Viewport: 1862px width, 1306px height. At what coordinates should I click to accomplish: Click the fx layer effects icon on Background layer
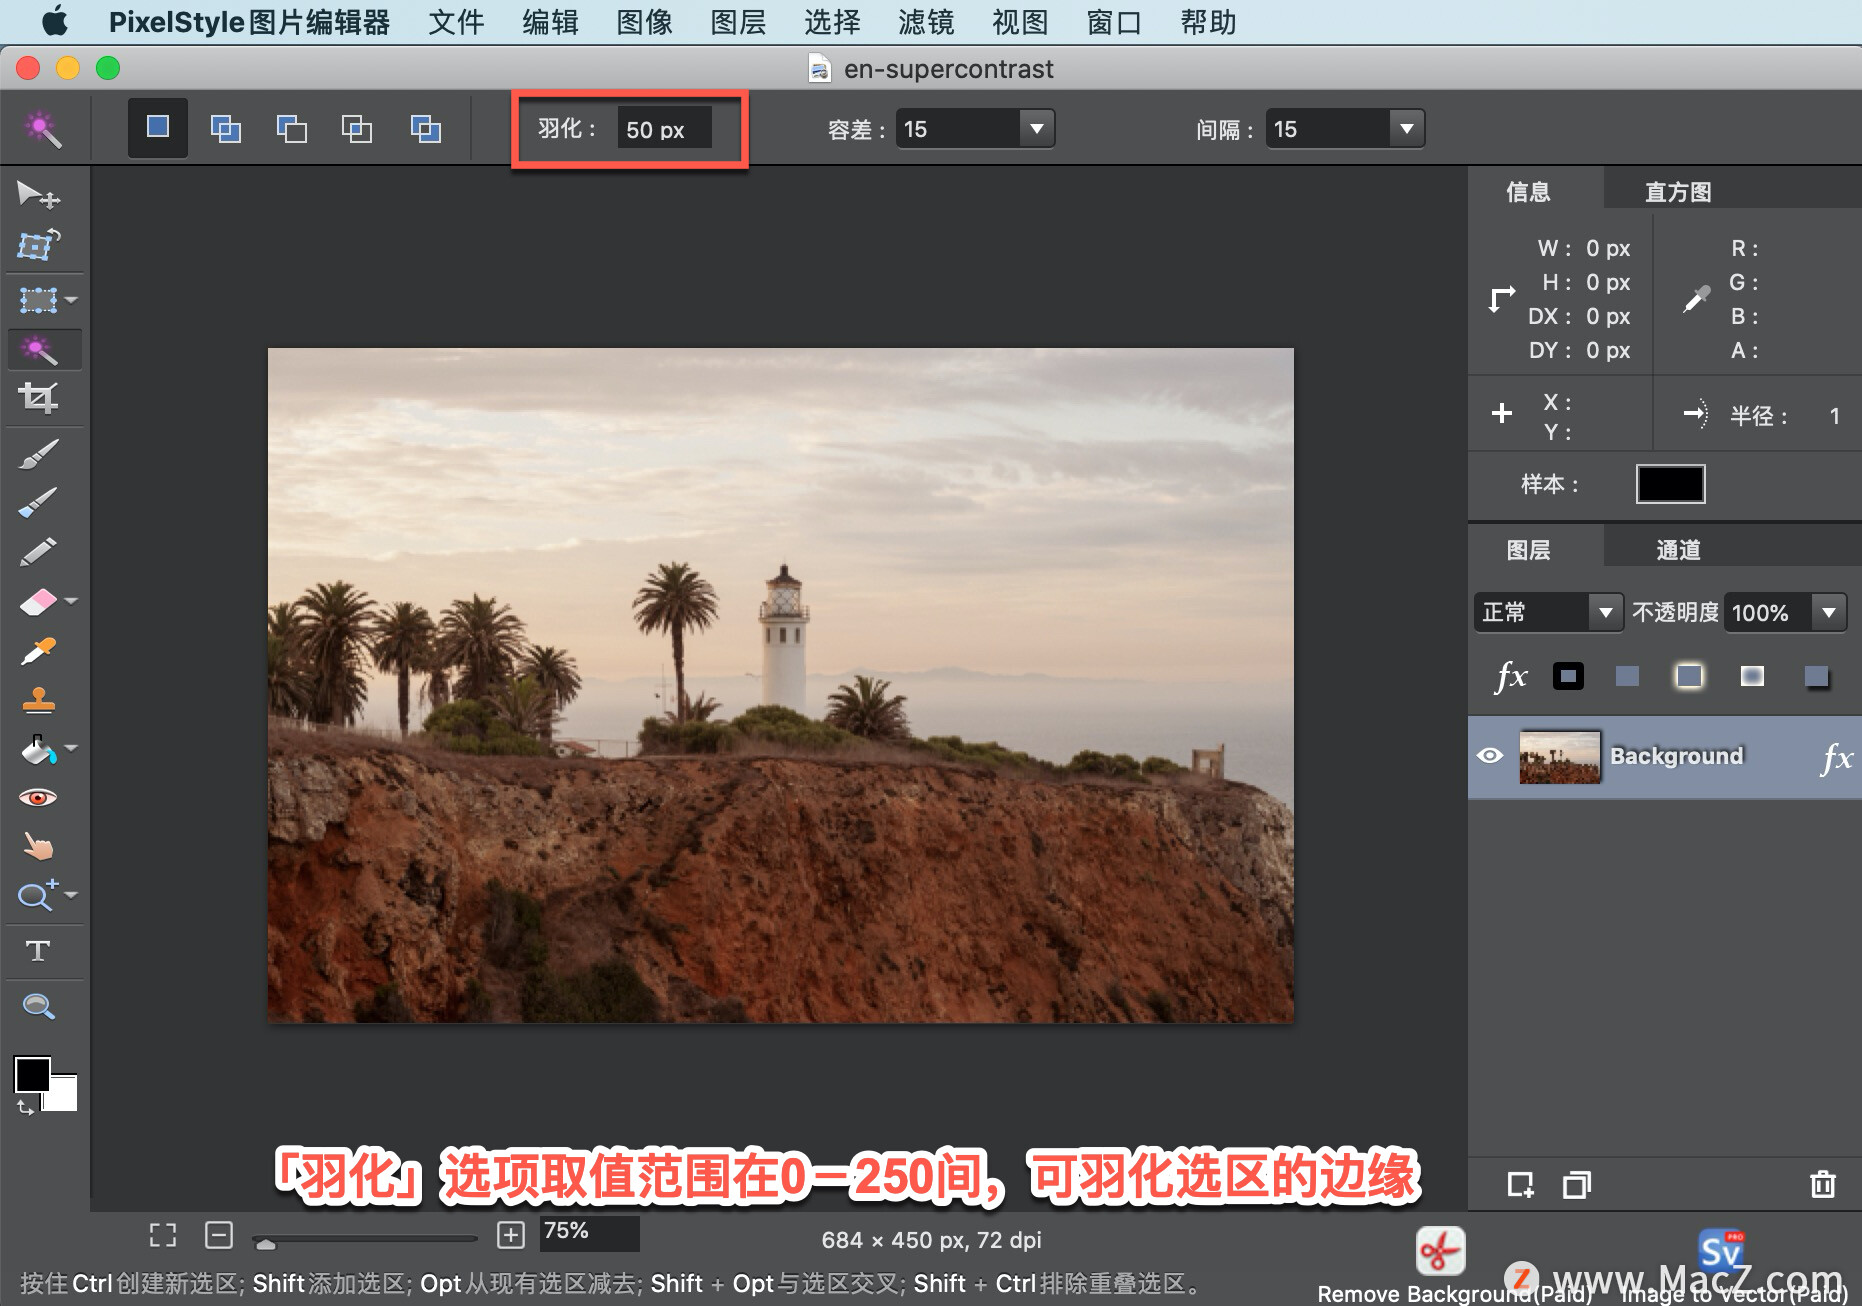click(1838, 757)
